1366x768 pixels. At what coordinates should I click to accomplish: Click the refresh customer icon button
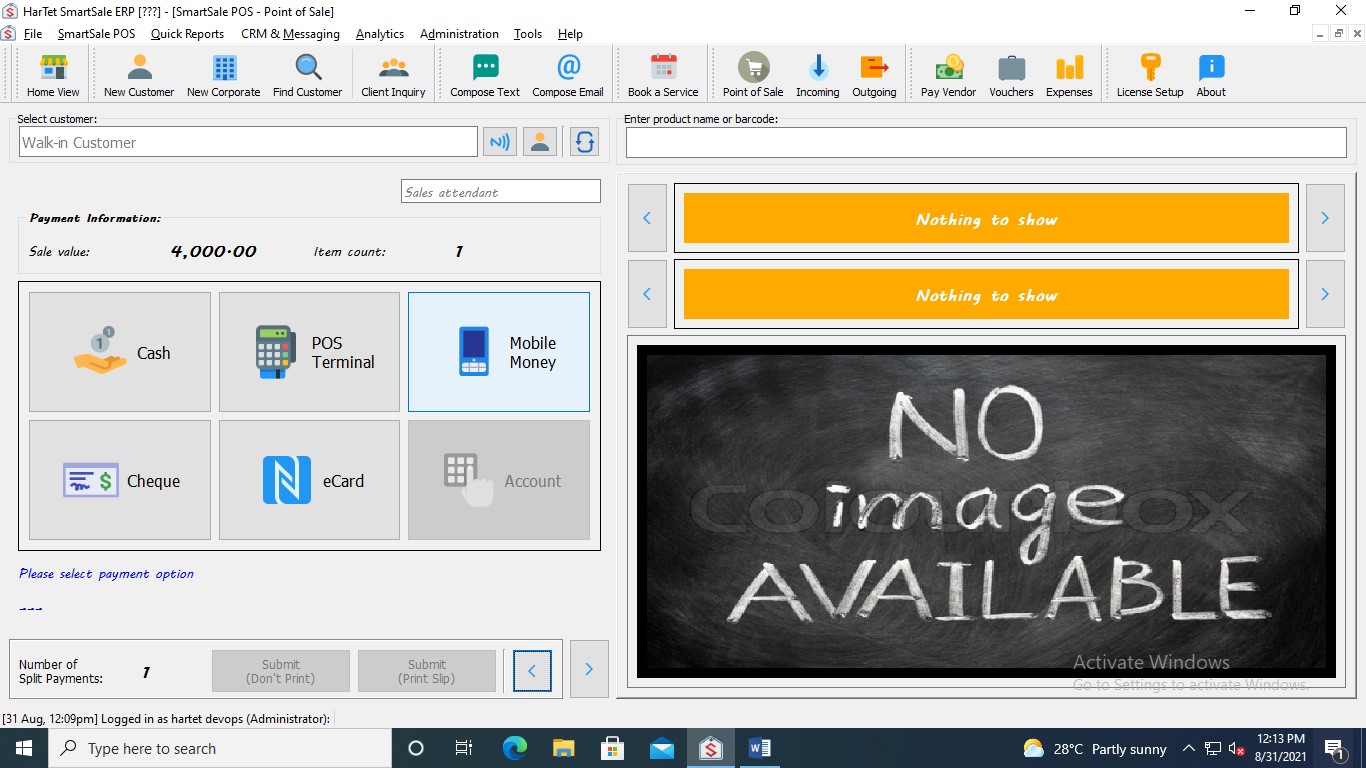pyautogui.click(x=584, y=142)
